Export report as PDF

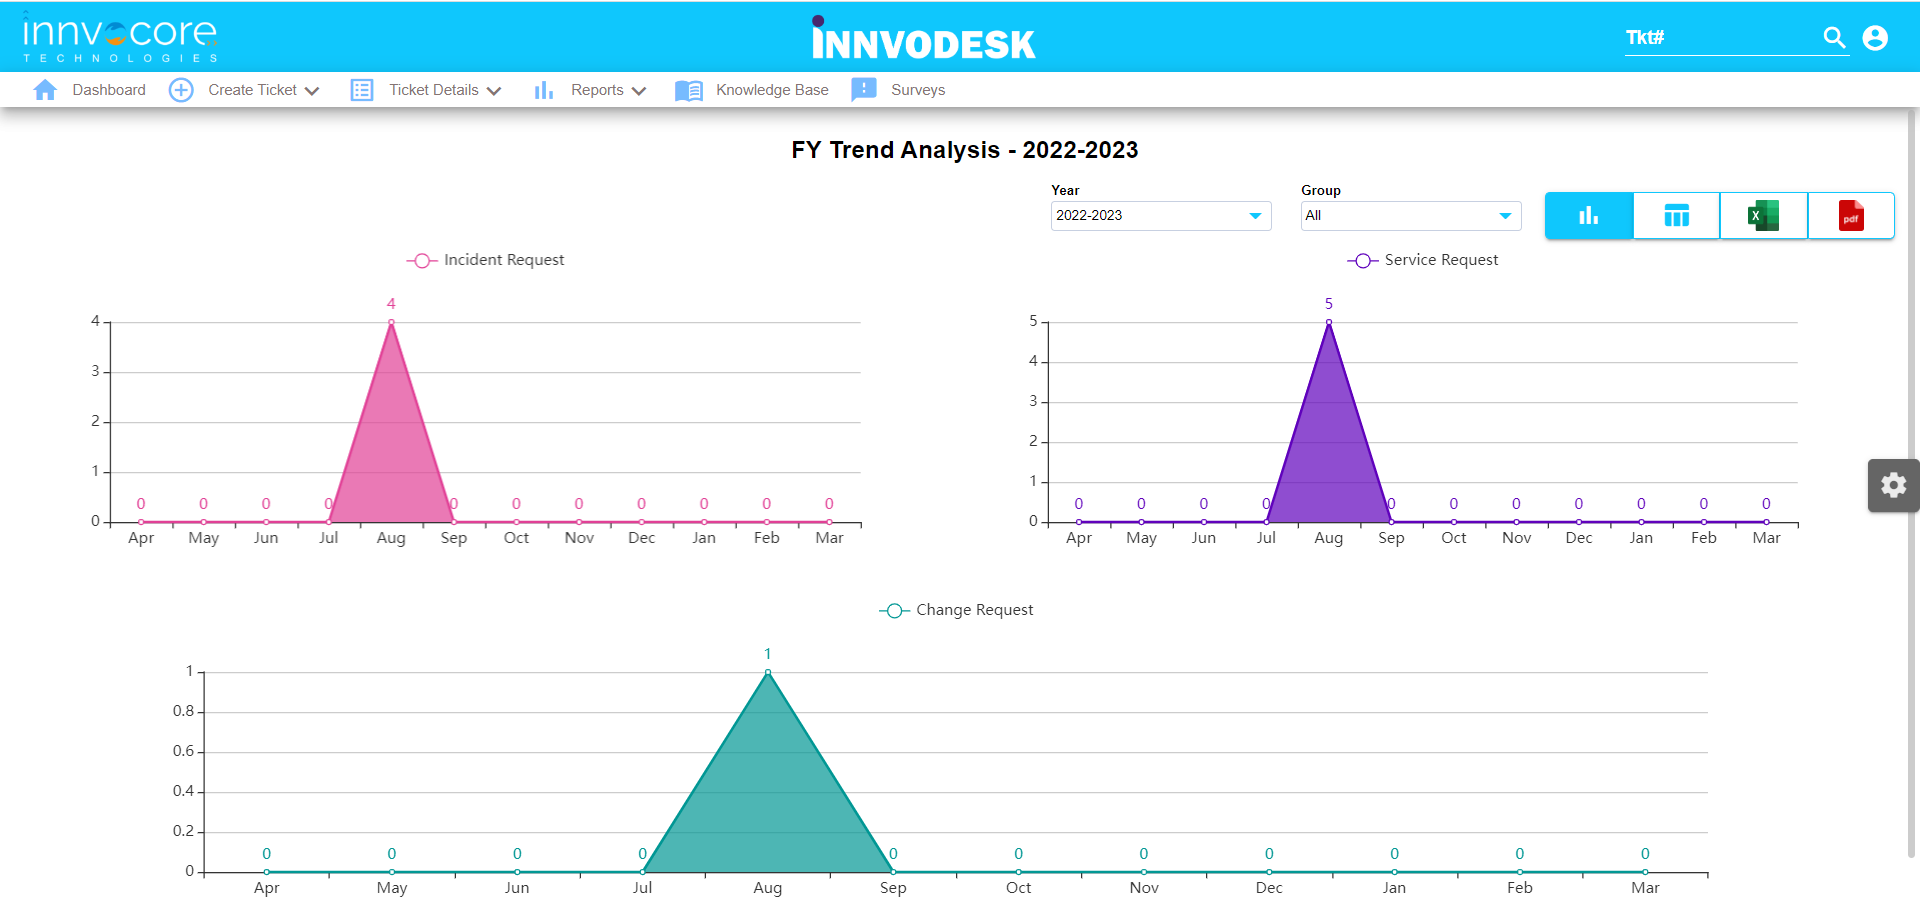point(1851,216)
